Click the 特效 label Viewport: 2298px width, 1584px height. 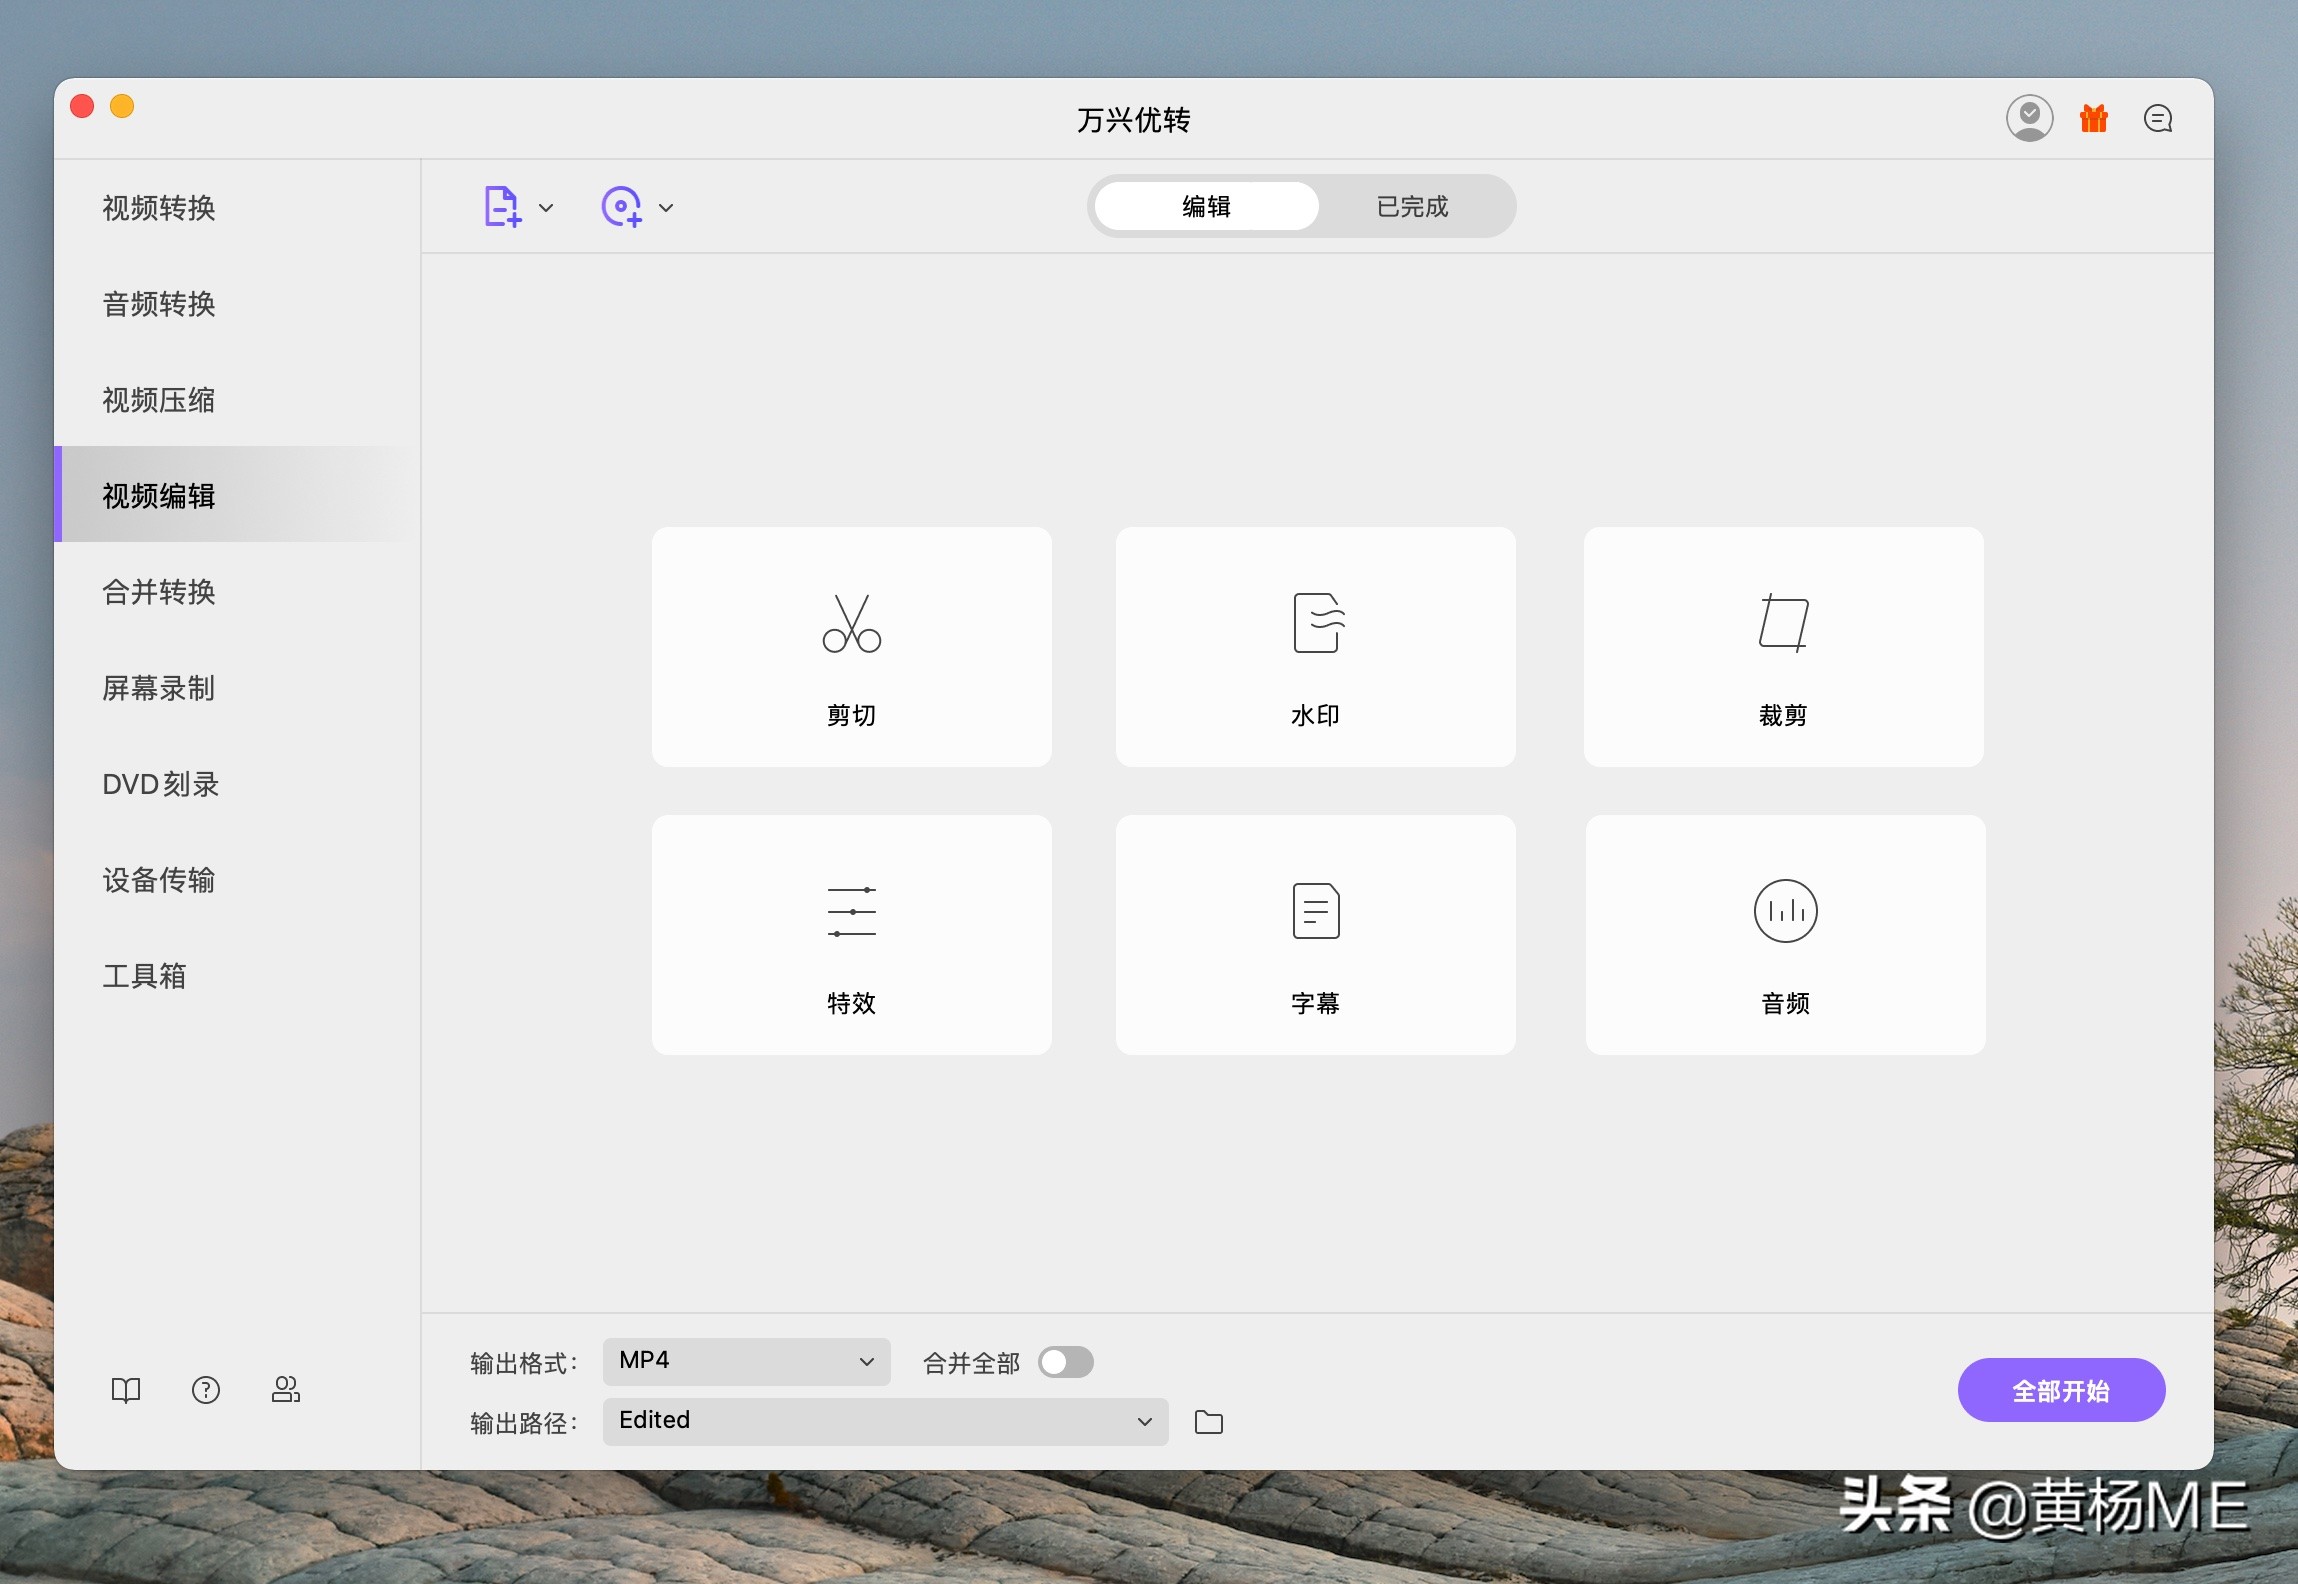point(852,1004)
